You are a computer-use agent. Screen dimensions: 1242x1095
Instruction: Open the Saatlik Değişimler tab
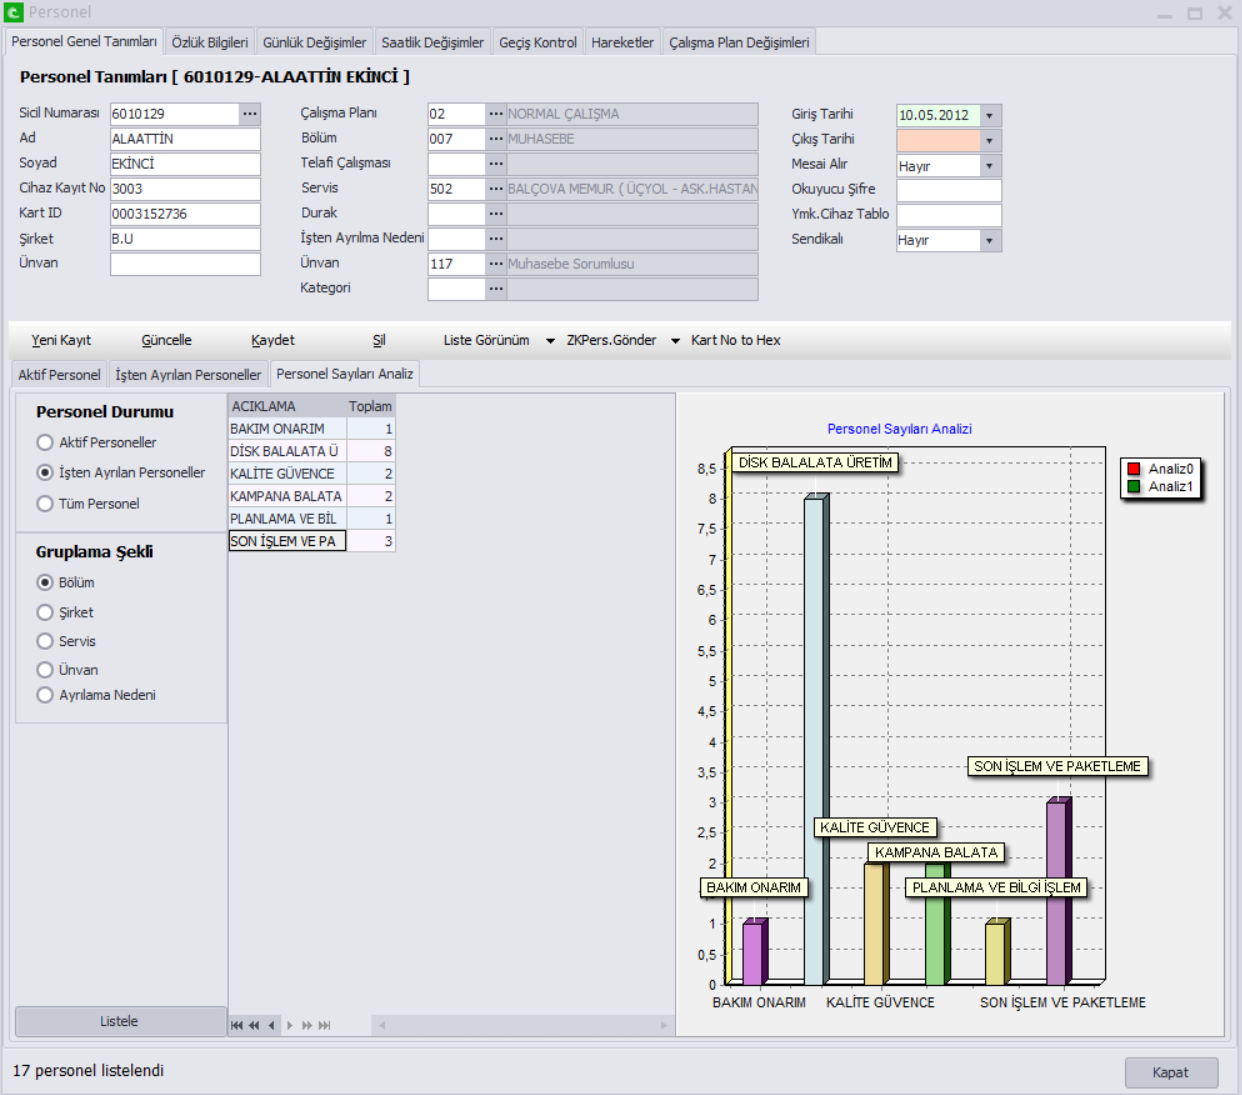coord(433,42)
